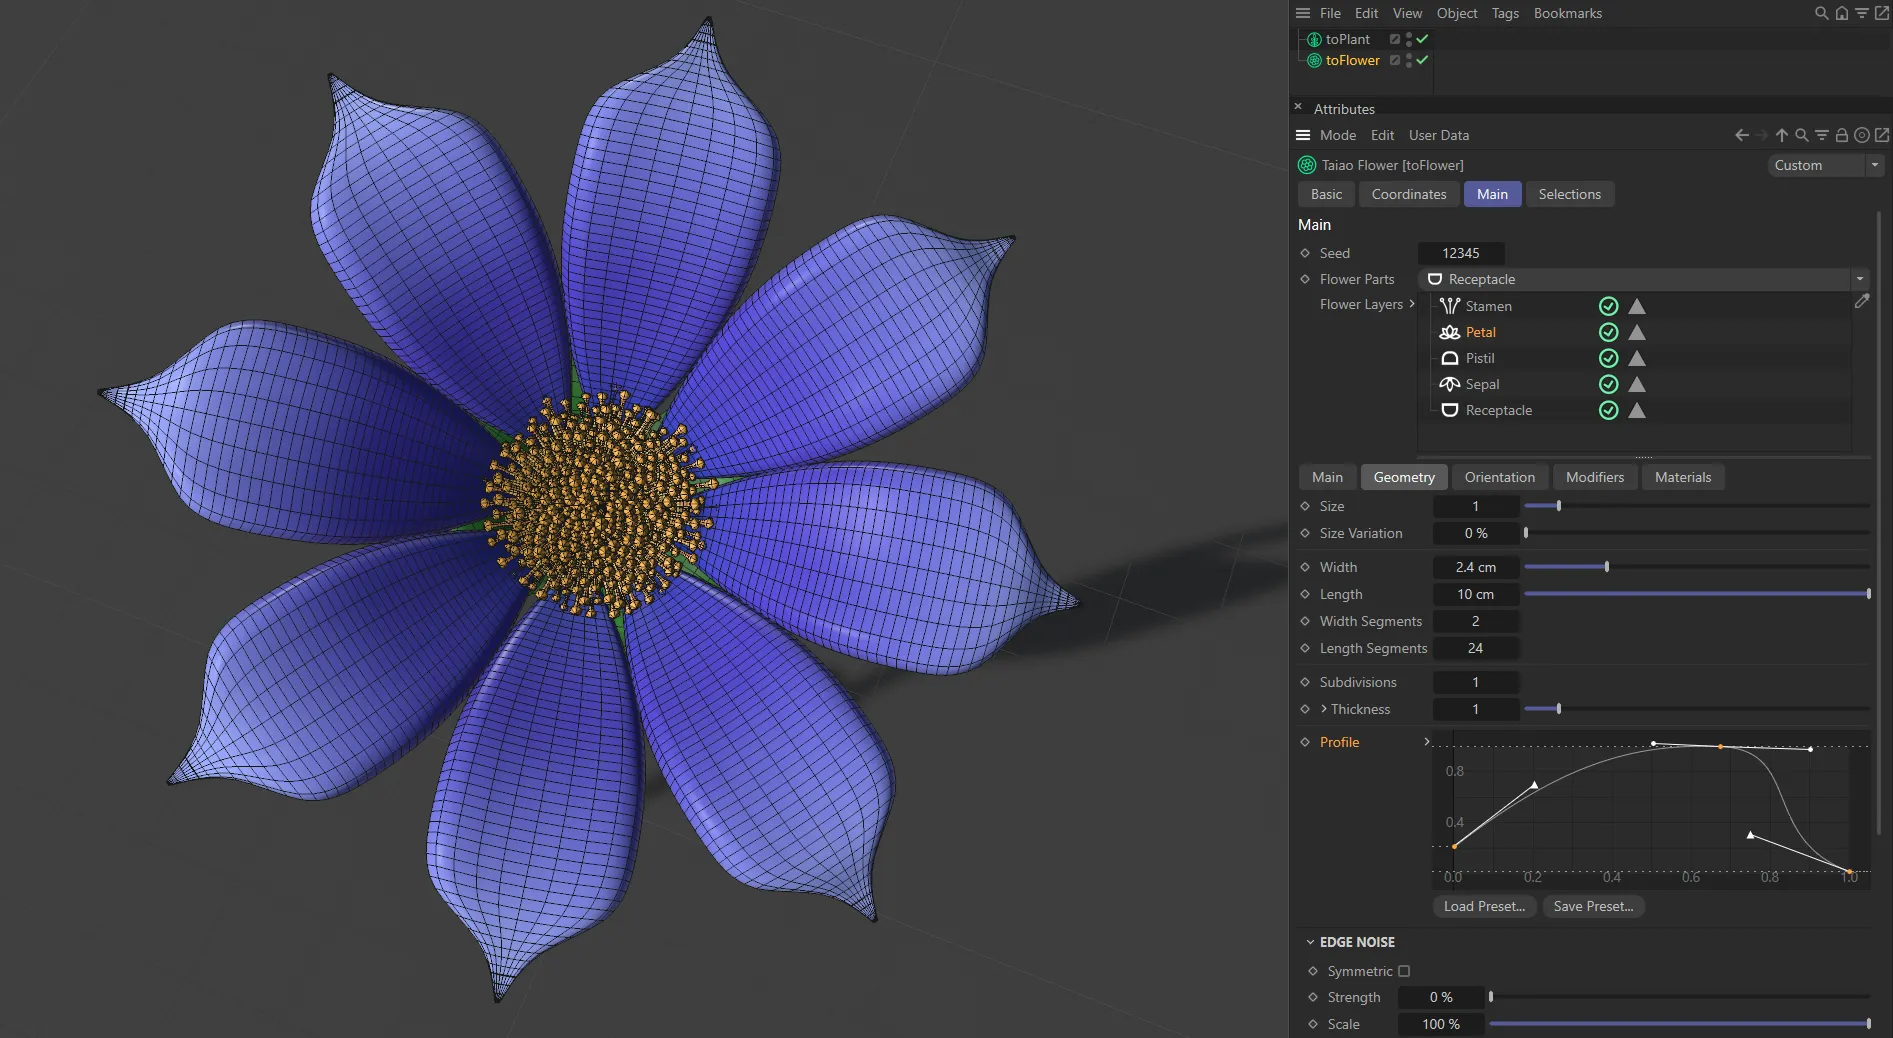Open the Bookmarks menu
Viewport: 1893px width, 1038px height.
[1567, 13]
